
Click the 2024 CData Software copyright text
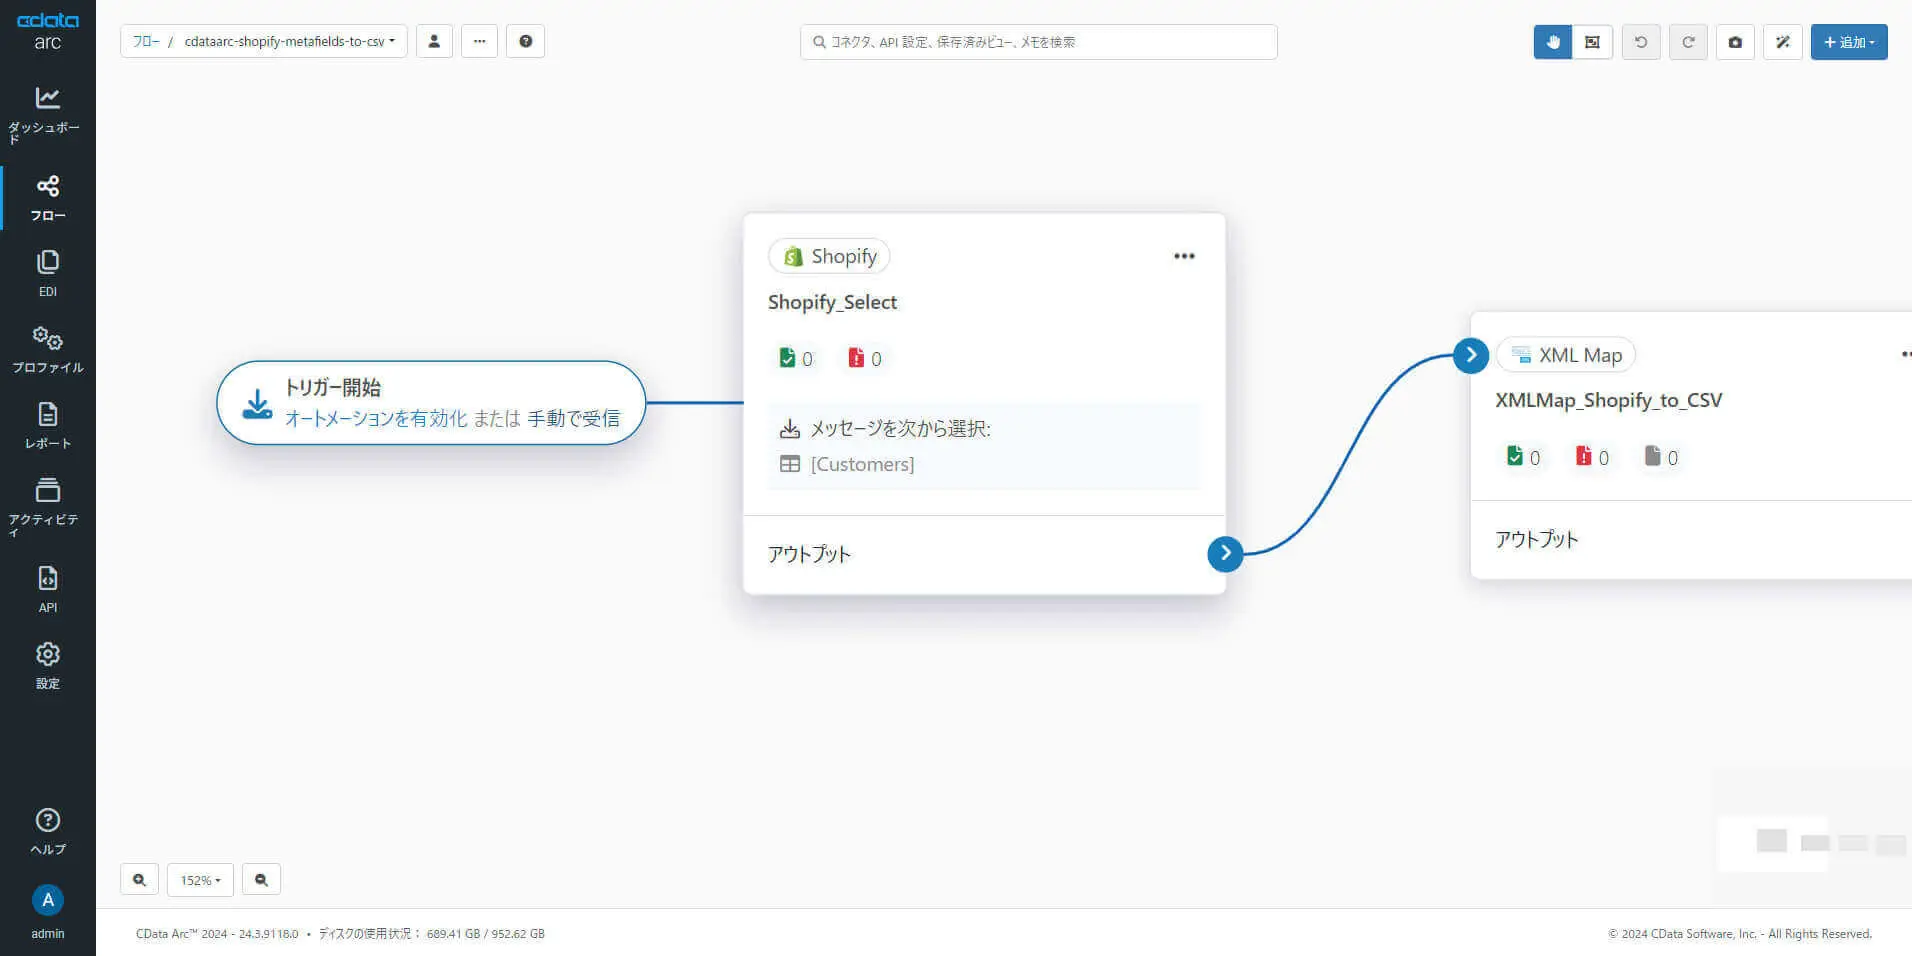pyautogui.click(x=1740, y=934)
